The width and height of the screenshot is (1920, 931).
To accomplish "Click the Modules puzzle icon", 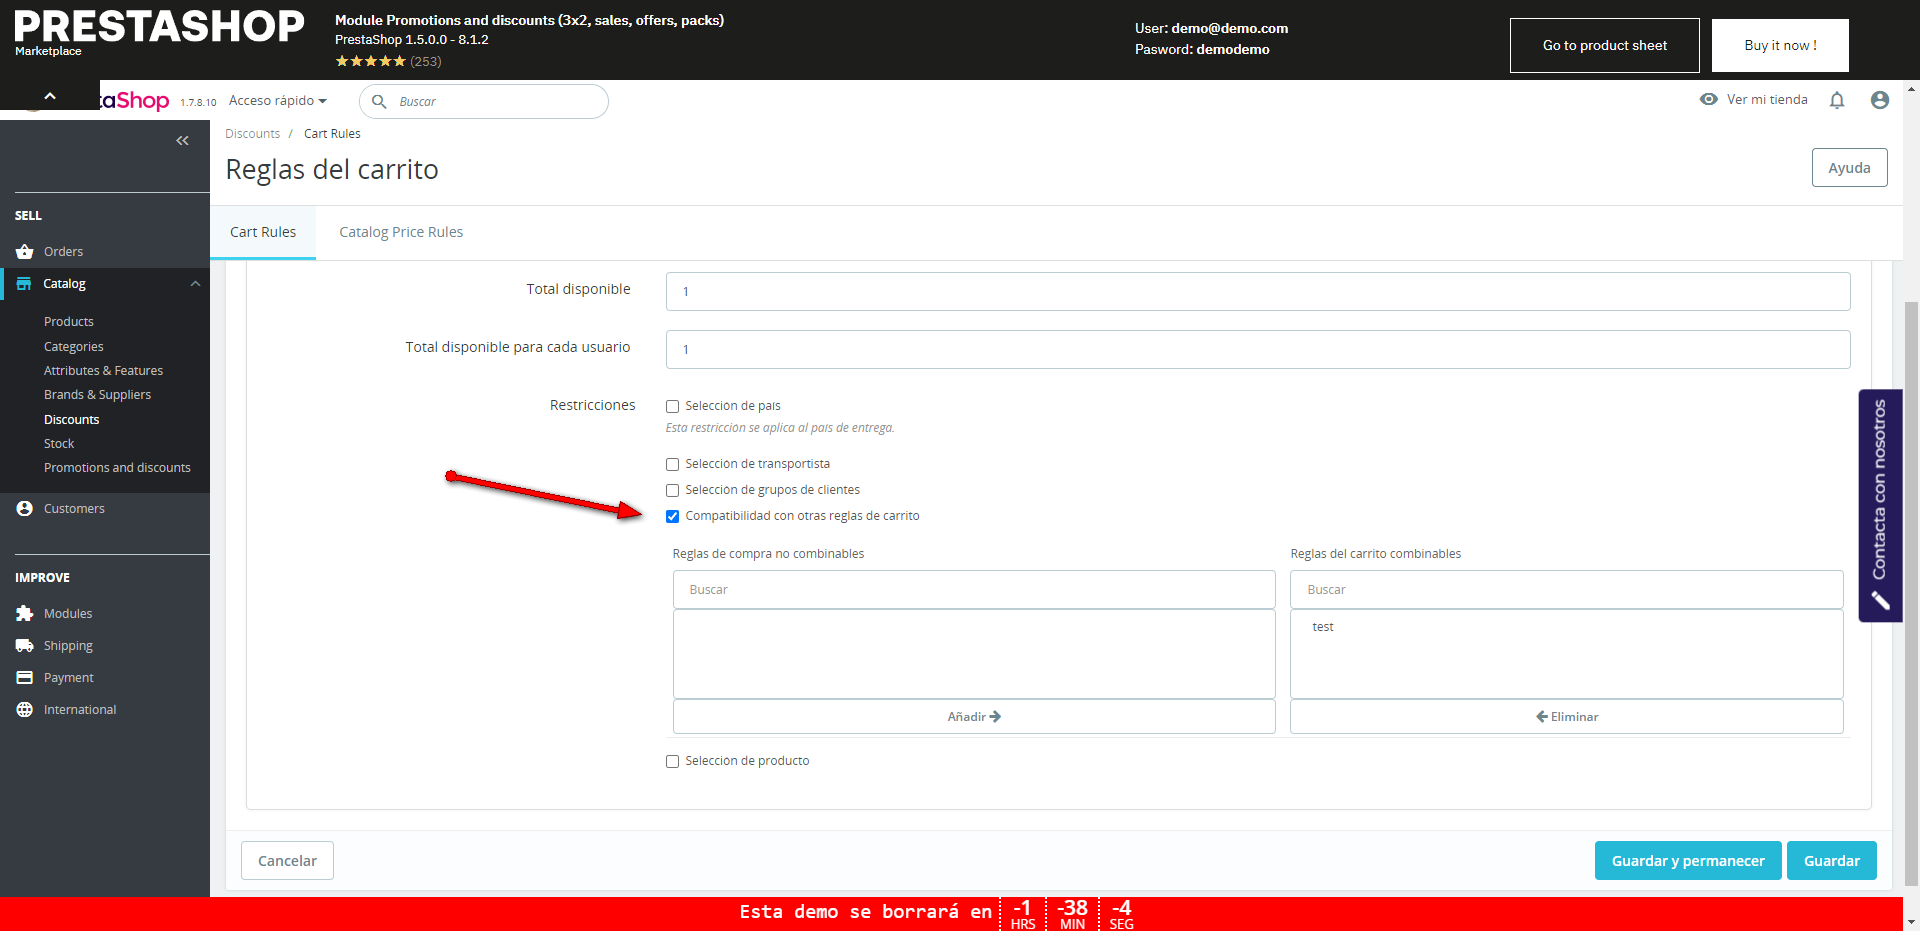I will (25, 613).
